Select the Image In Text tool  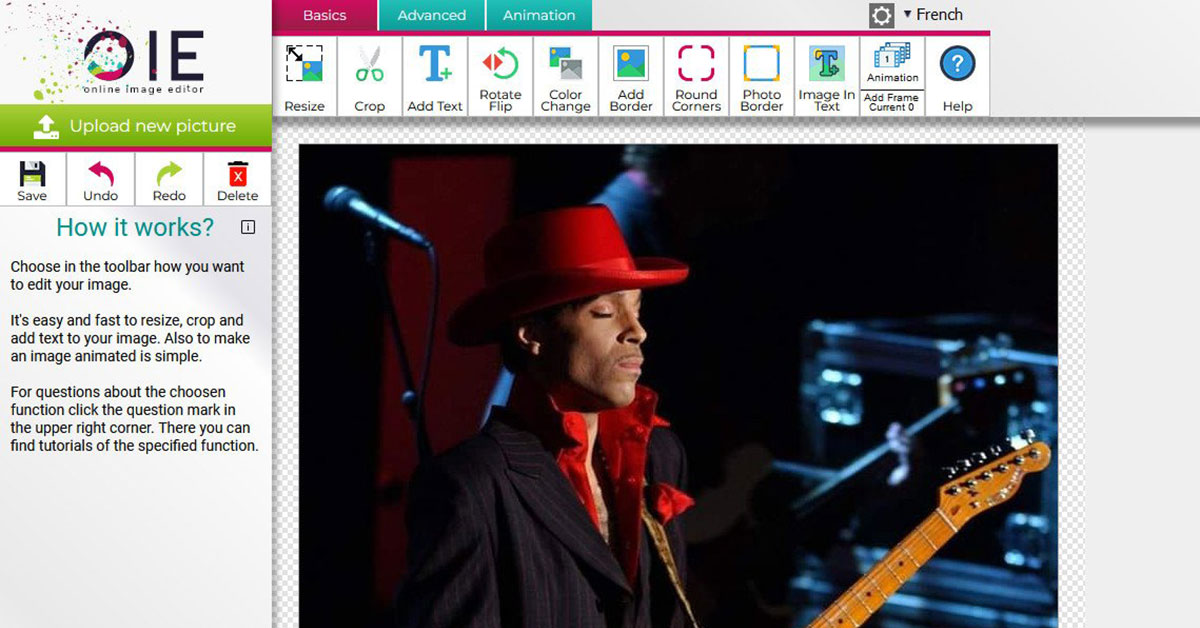[x=826, y=76]
